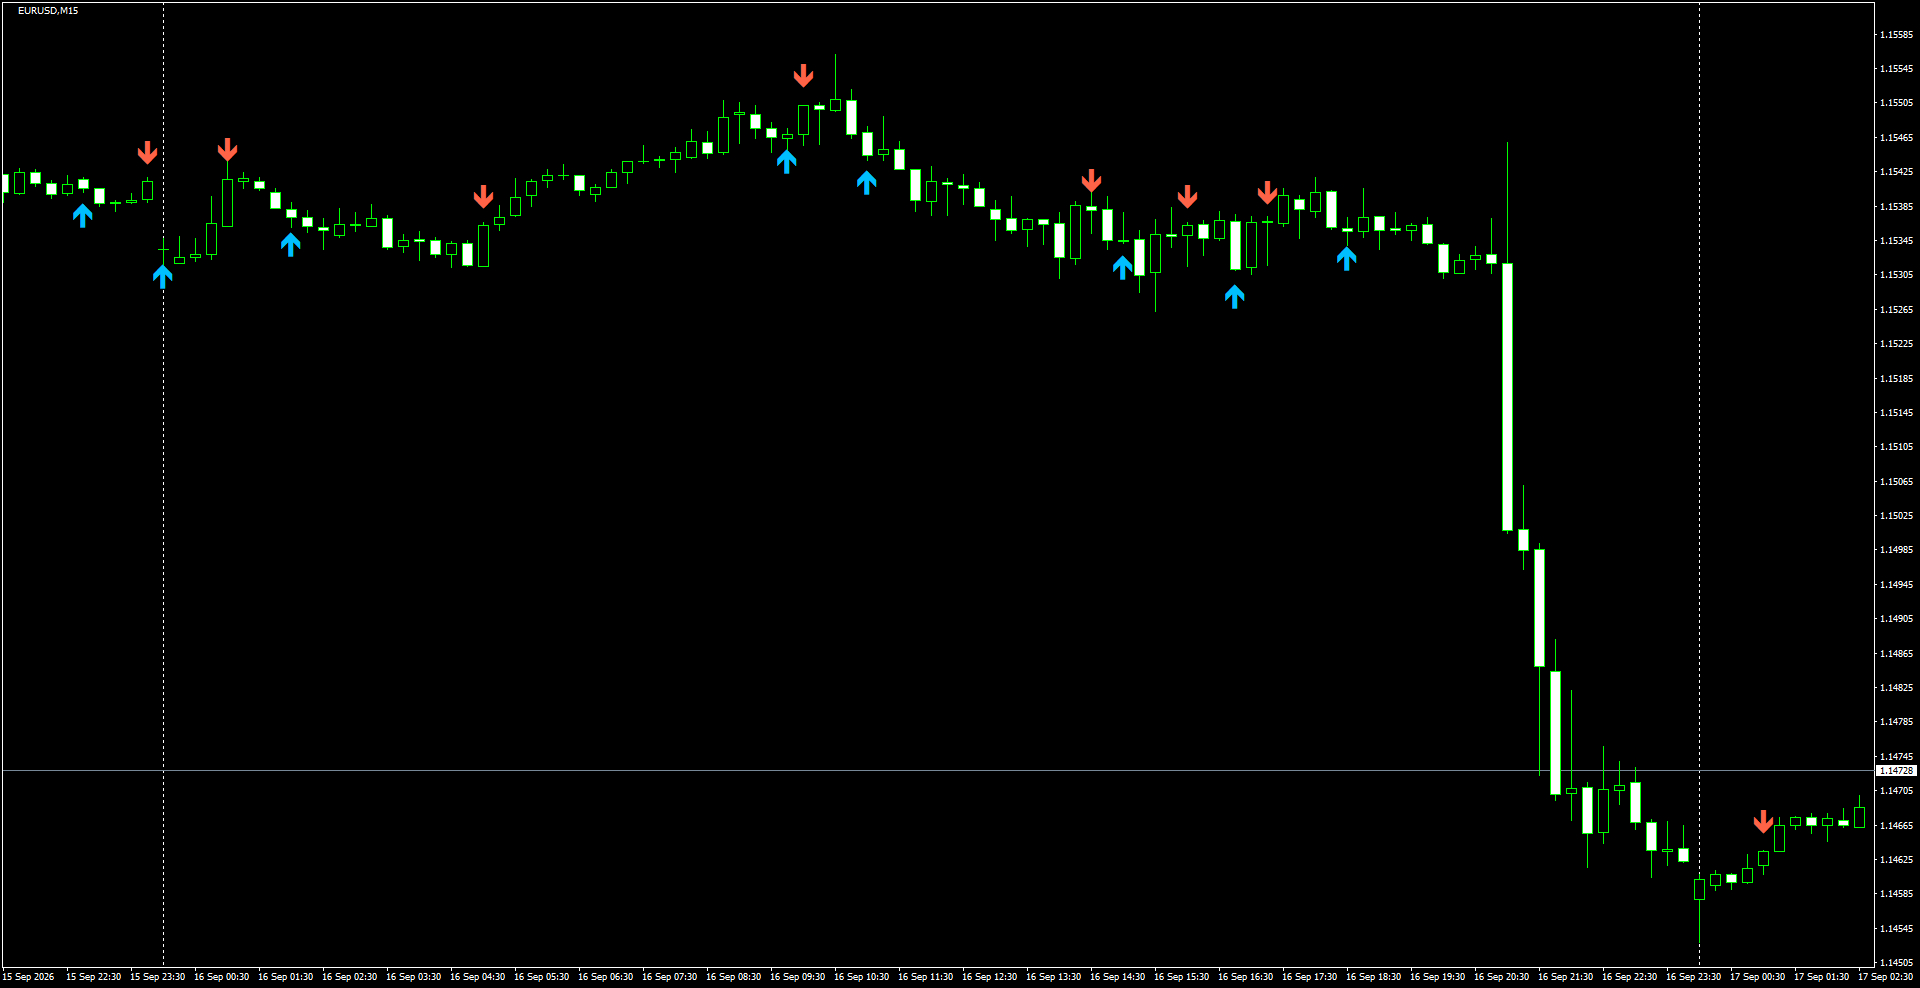1920x988 pixels.
Task: Click the red down arrow around 16 Sep 05:00
Action: click(x=483, y=196)
